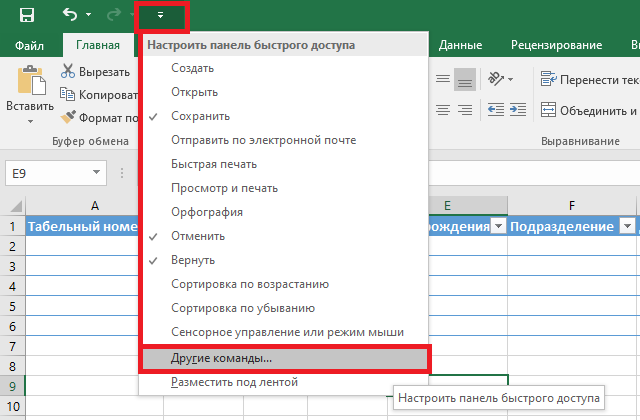Click the Redo arrow icon

(114, 15)
